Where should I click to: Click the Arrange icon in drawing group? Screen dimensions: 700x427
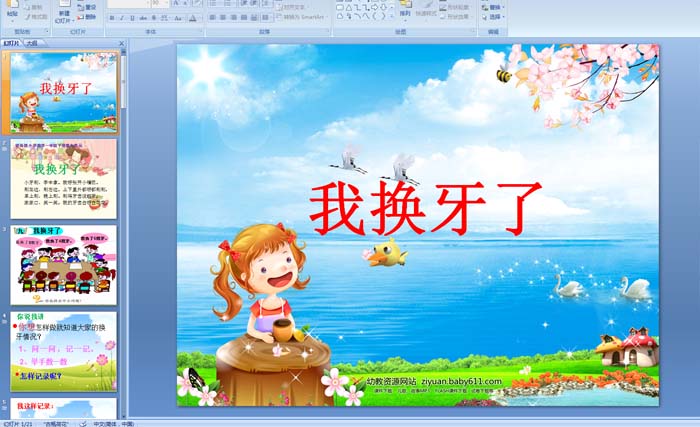point(405,11)
